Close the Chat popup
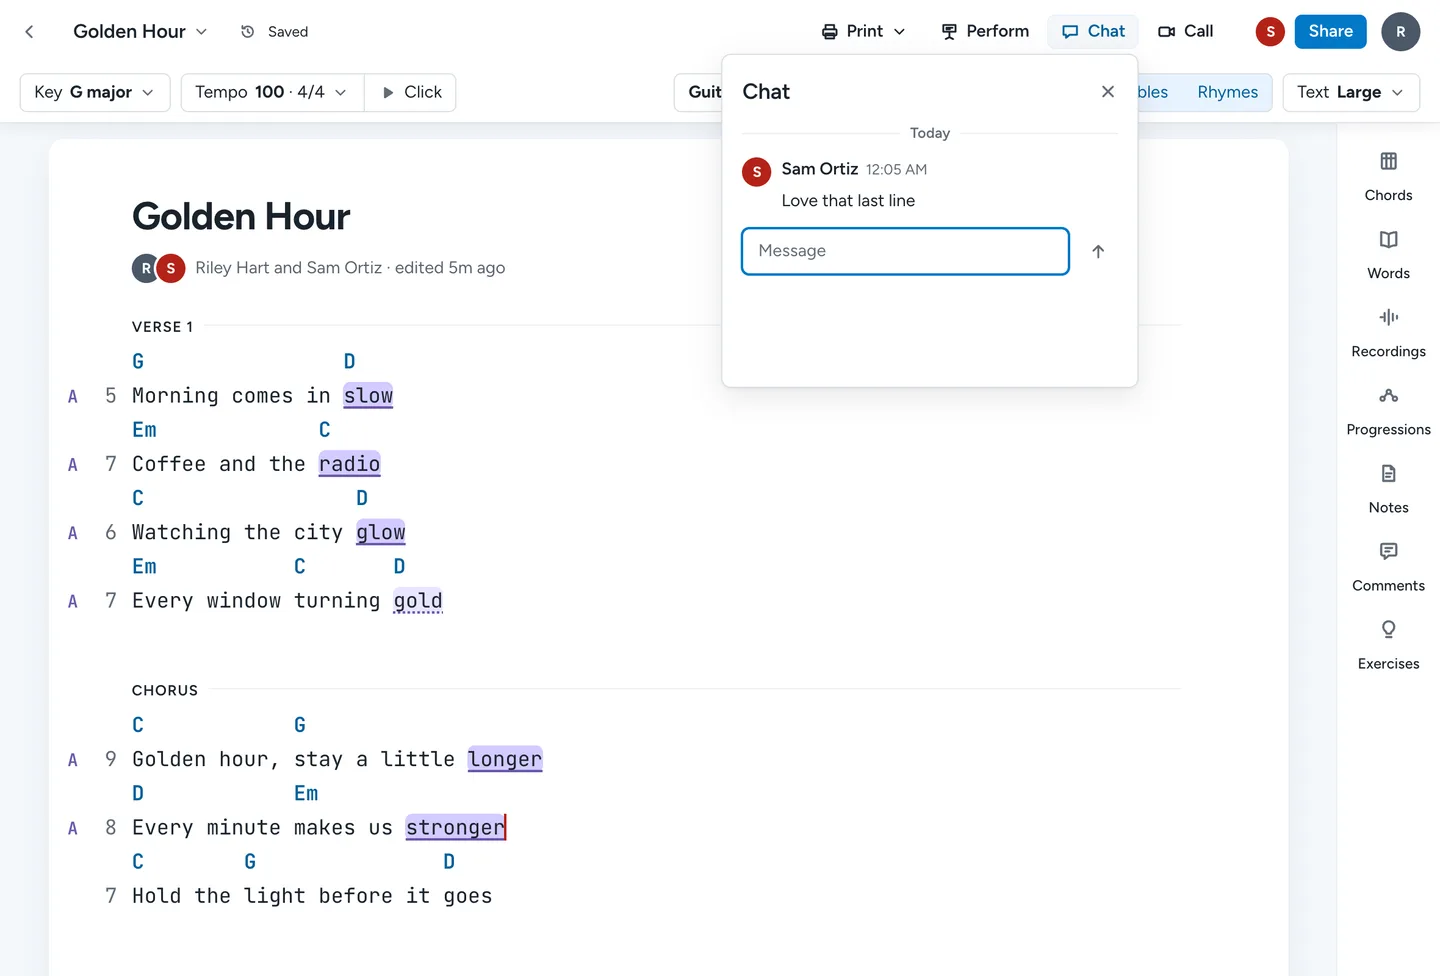The height and width of the screenshot is (976, 1440). pos(1108,92)
